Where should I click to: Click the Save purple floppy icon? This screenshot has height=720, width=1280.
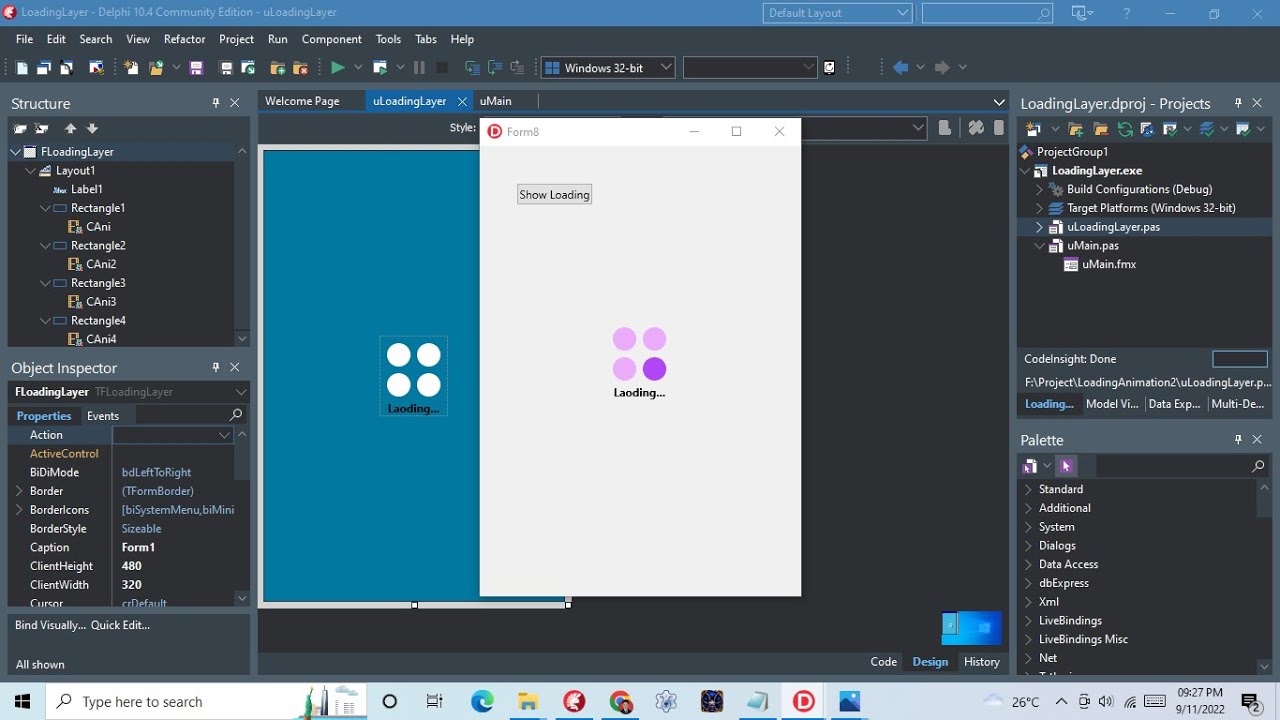(x=196, y=68)
